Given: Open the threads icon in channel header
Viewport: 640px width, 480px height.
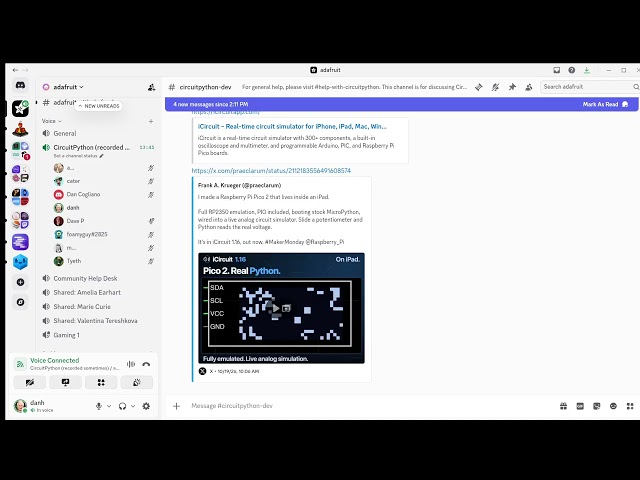Looking at the screenshot, I should [x=479, y=87].
